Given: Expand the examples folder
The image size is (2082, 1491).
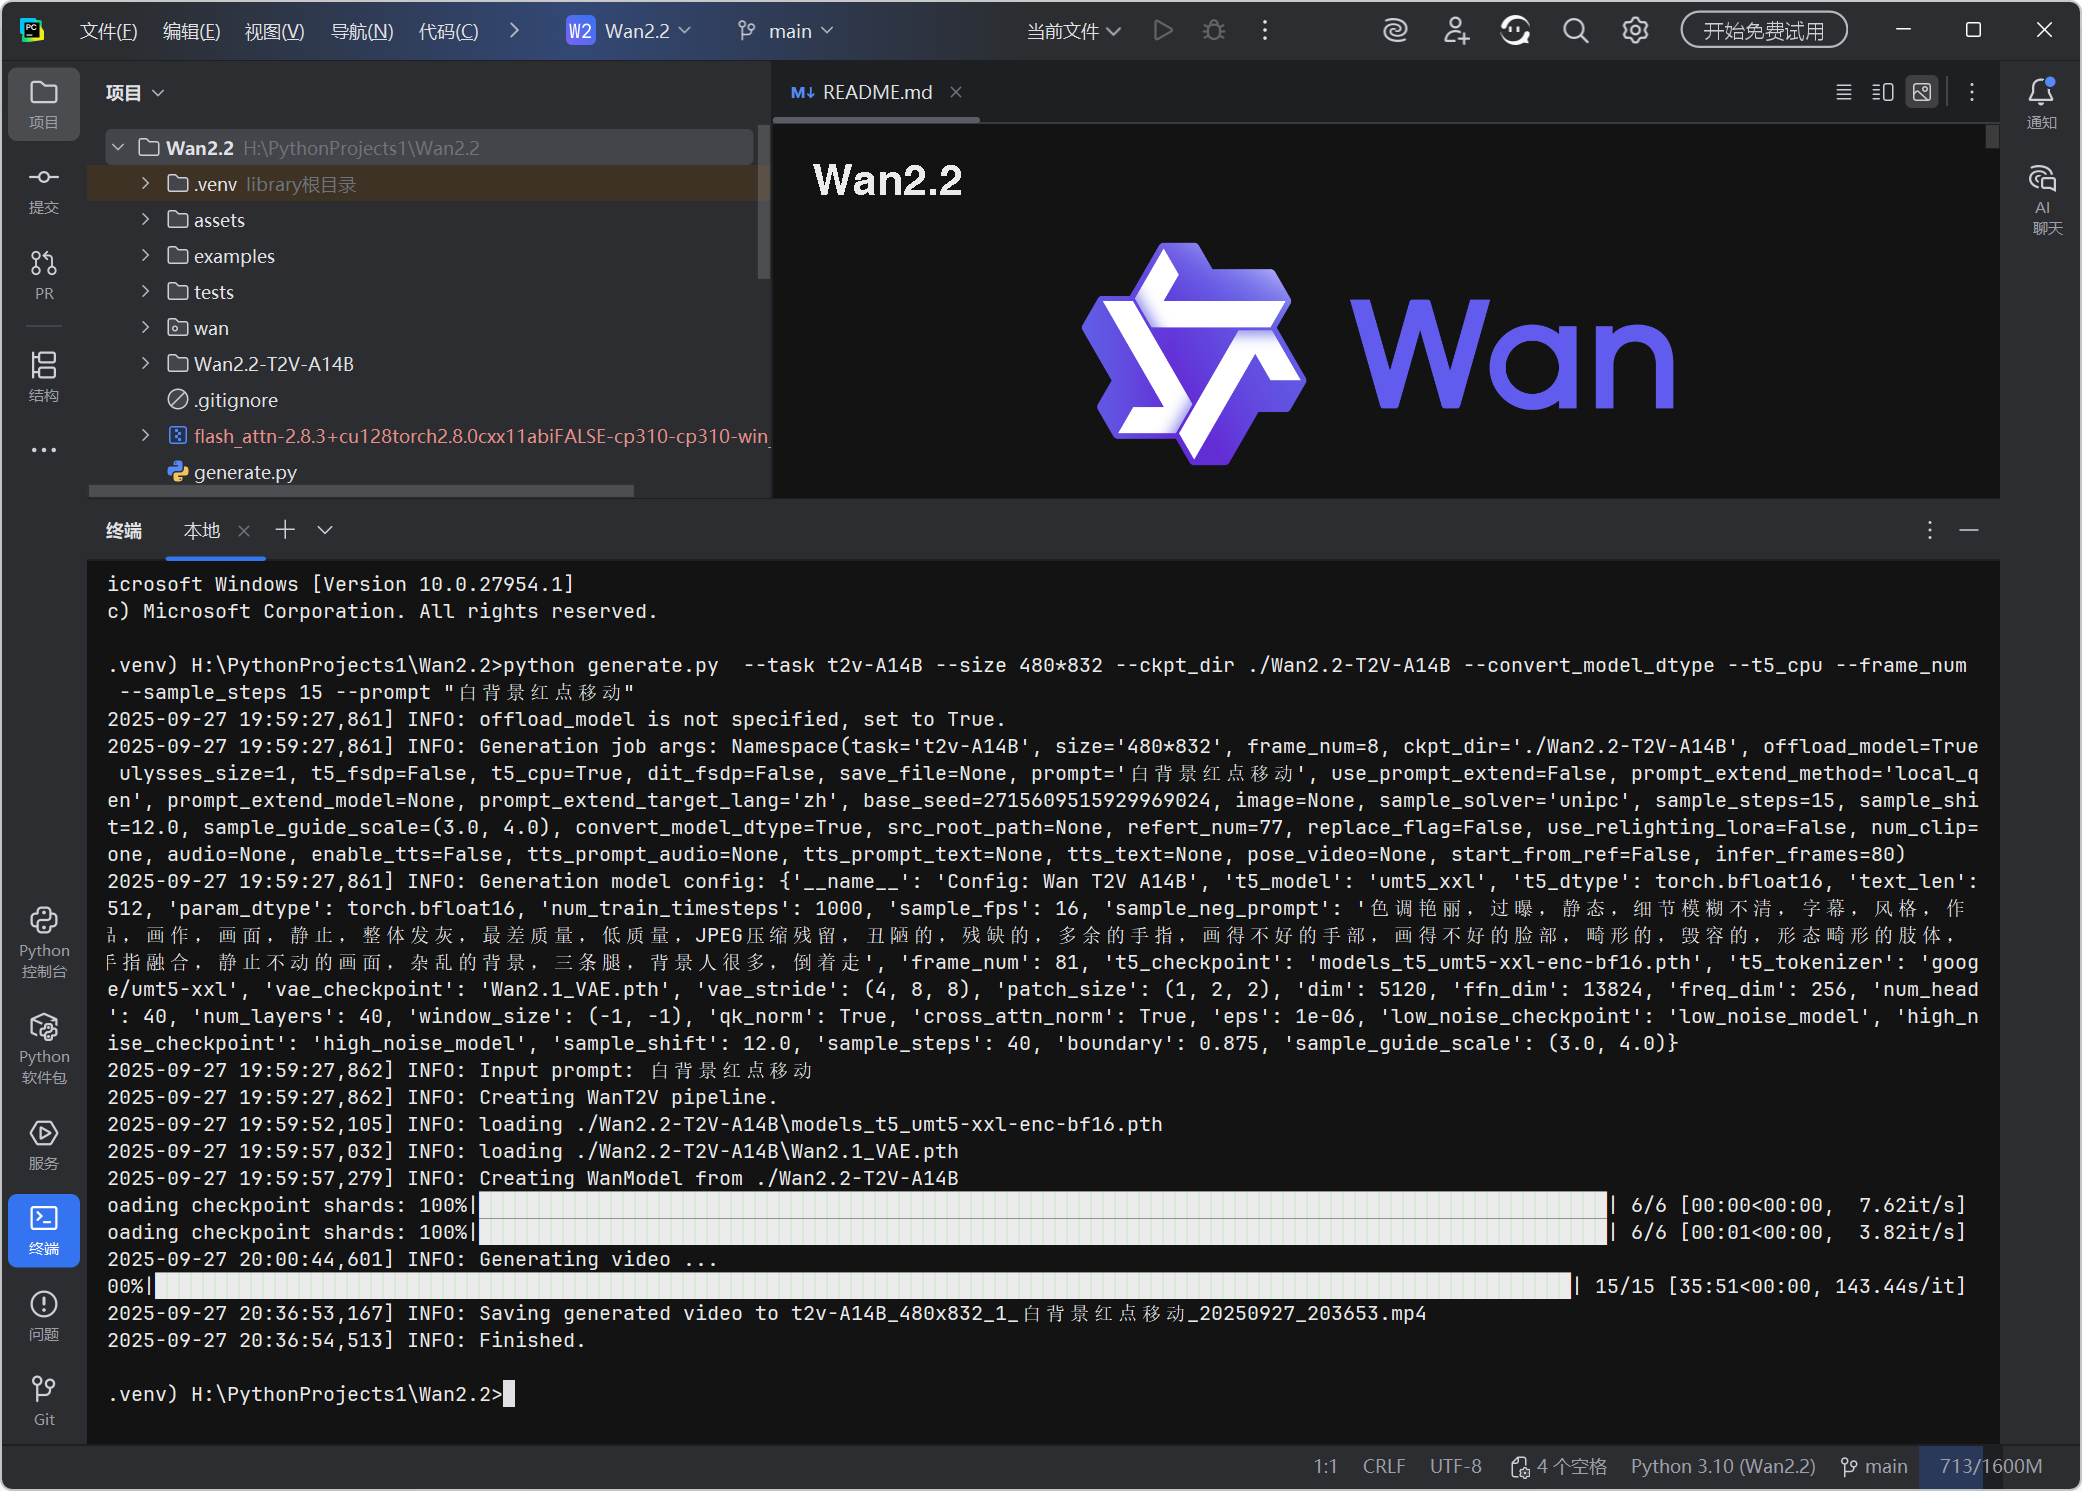Looking at the screenshot, I should coord(146,255).
